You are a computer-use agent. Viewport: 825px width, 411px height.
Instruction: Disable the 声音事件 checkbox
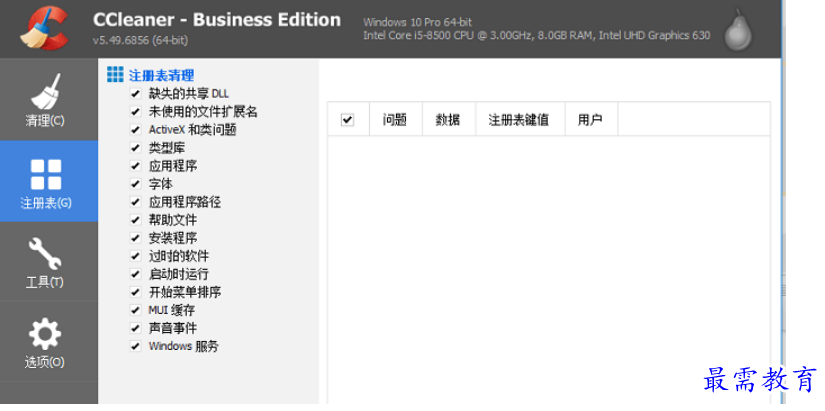coord(136,328)
